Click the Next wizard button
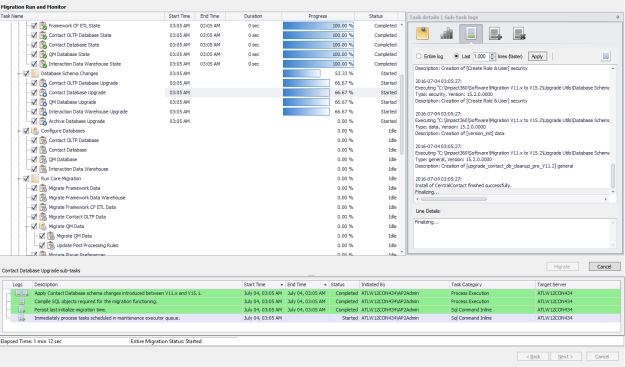The image size is (625, 367). click(x=566, y=356)
